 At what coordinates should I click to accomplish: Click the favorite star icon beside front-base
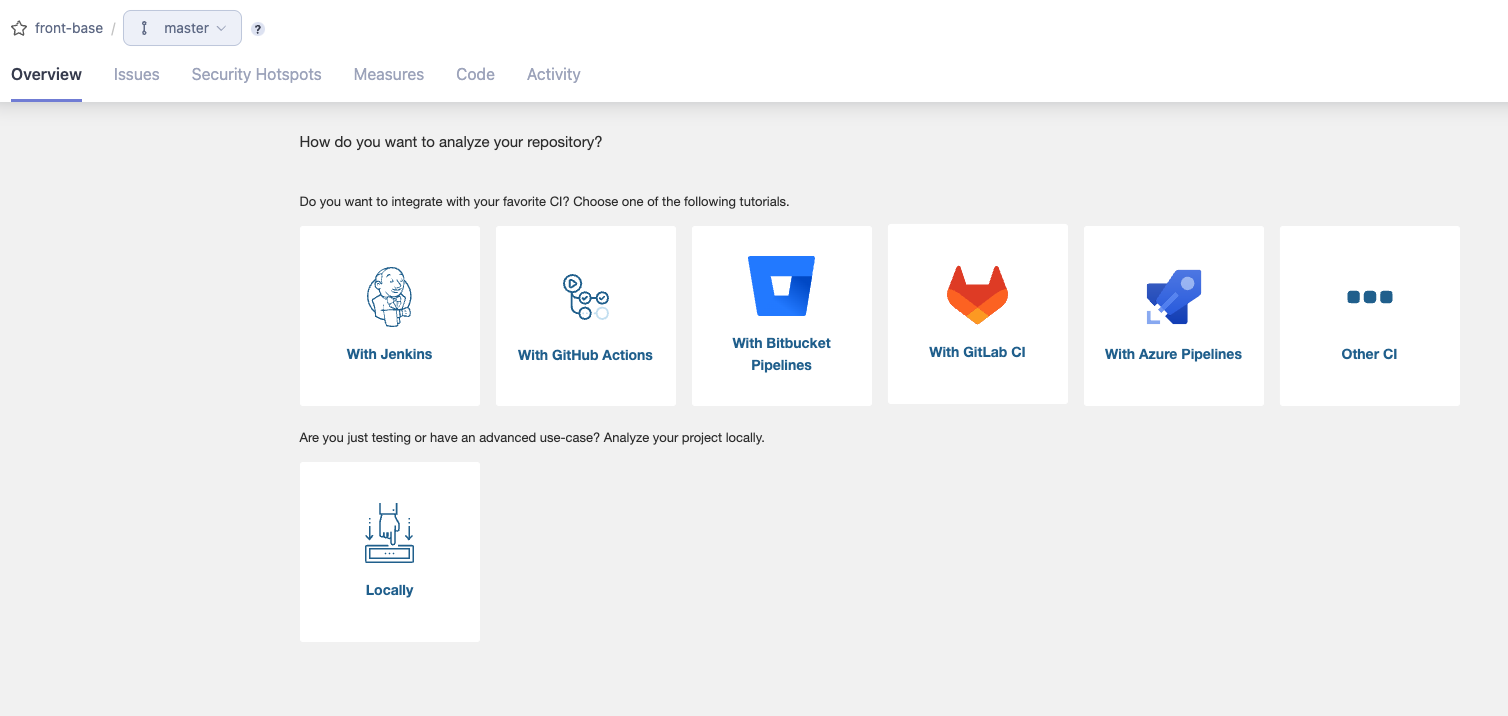pyautogui.click(x=19, y=28)
